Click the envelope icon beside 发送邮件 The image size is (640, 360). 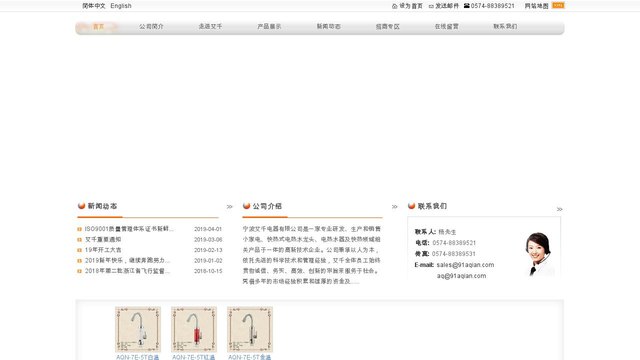[x=431, y=6]
